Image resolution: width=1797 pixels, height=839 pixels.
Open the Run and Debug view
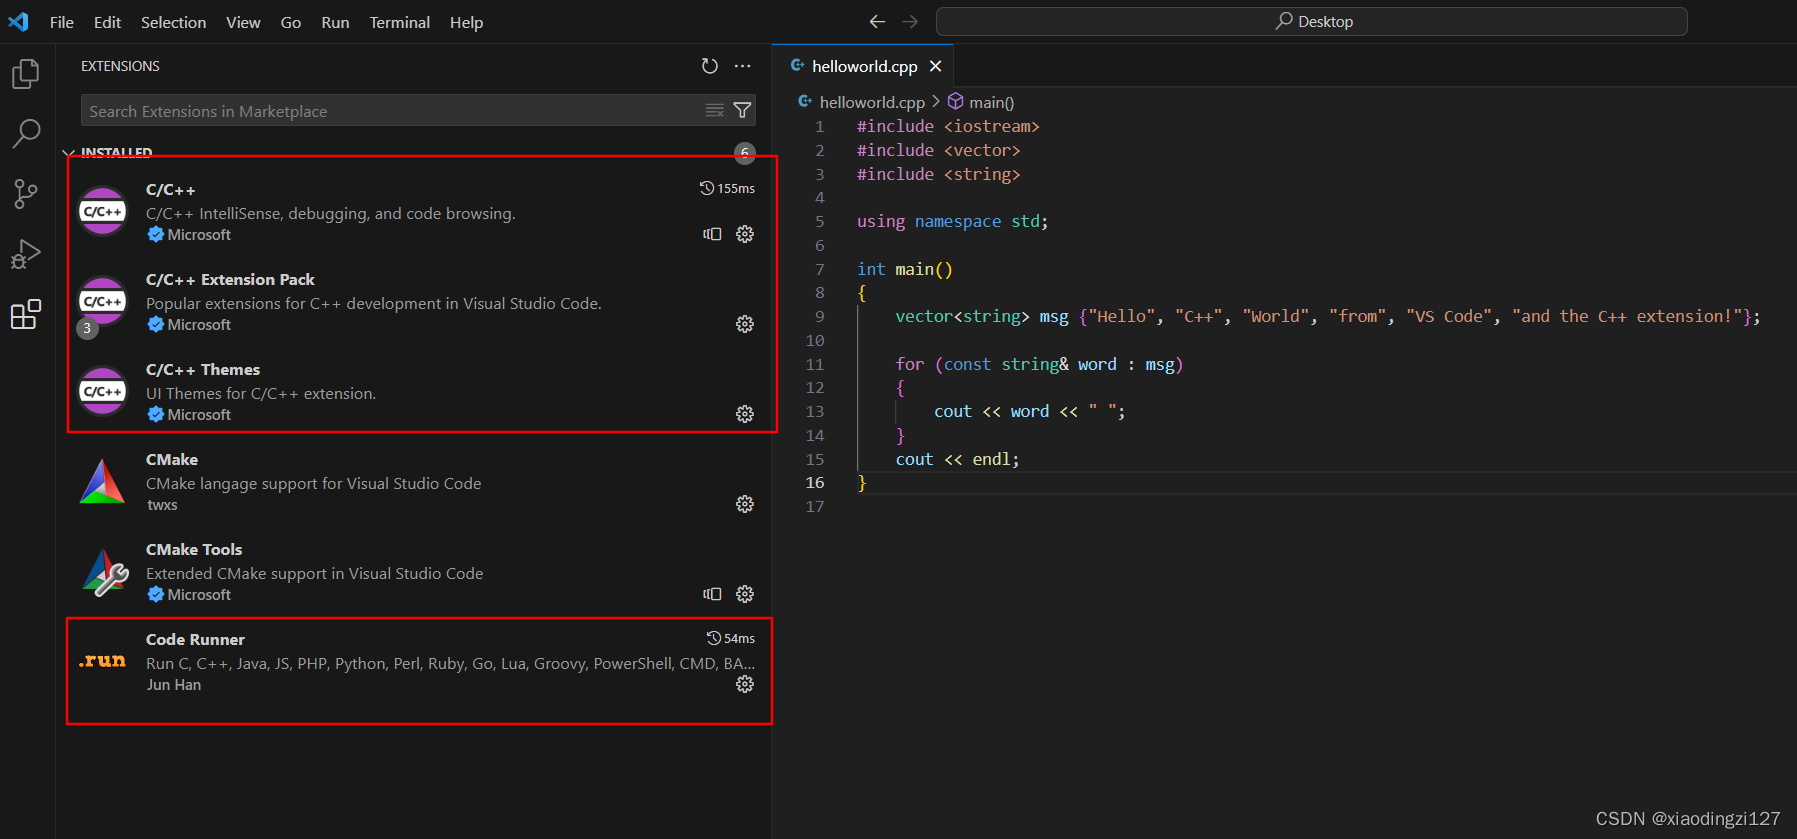click(26, 254)
